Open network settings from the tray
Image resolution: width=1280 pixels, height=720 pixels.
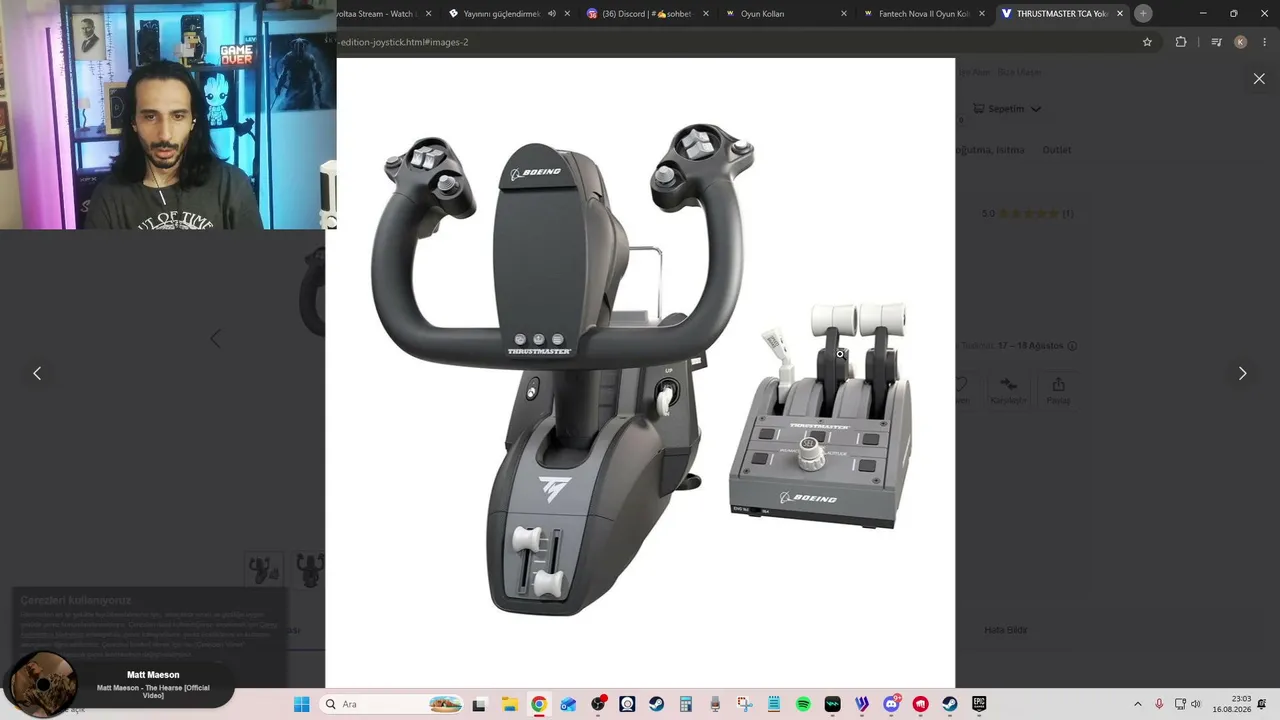[1180, 704]
